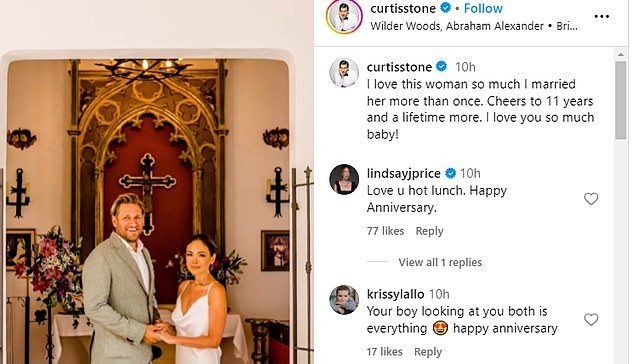Click curtisstone's avatar next to the caption

[344, 73]
